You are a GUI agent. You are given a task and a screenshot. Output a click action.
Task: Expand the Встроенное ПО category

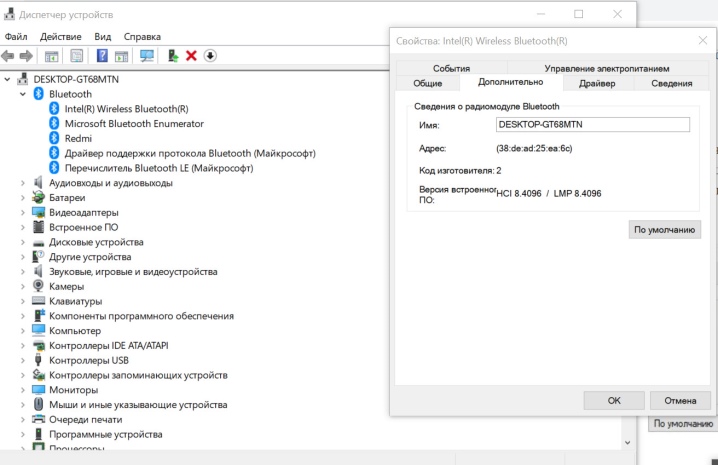(22, 227)
